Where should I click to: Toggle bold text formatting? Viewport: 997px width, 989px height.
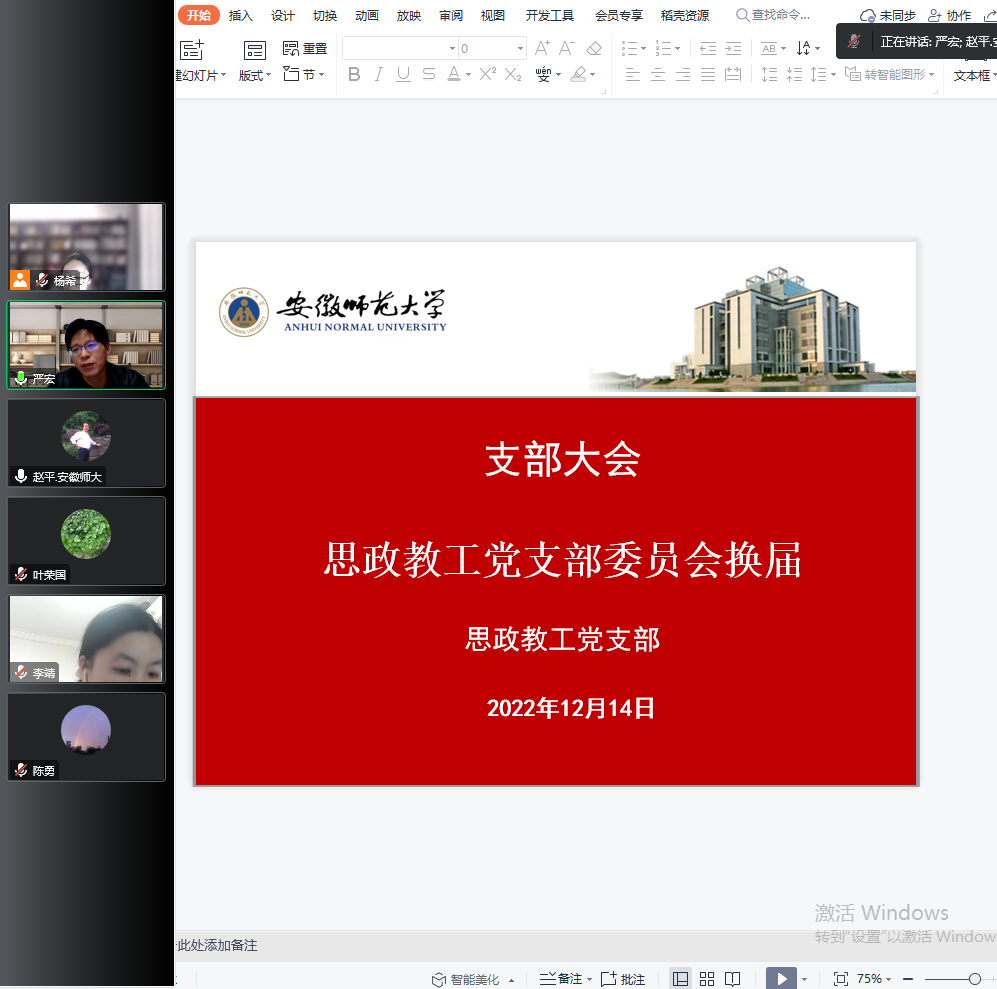354,75
